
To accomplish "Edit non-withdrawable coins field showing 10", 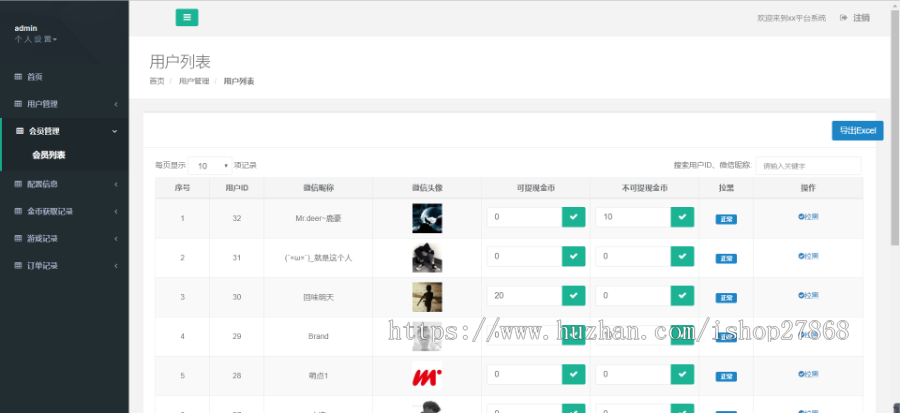I will [633, 217].
